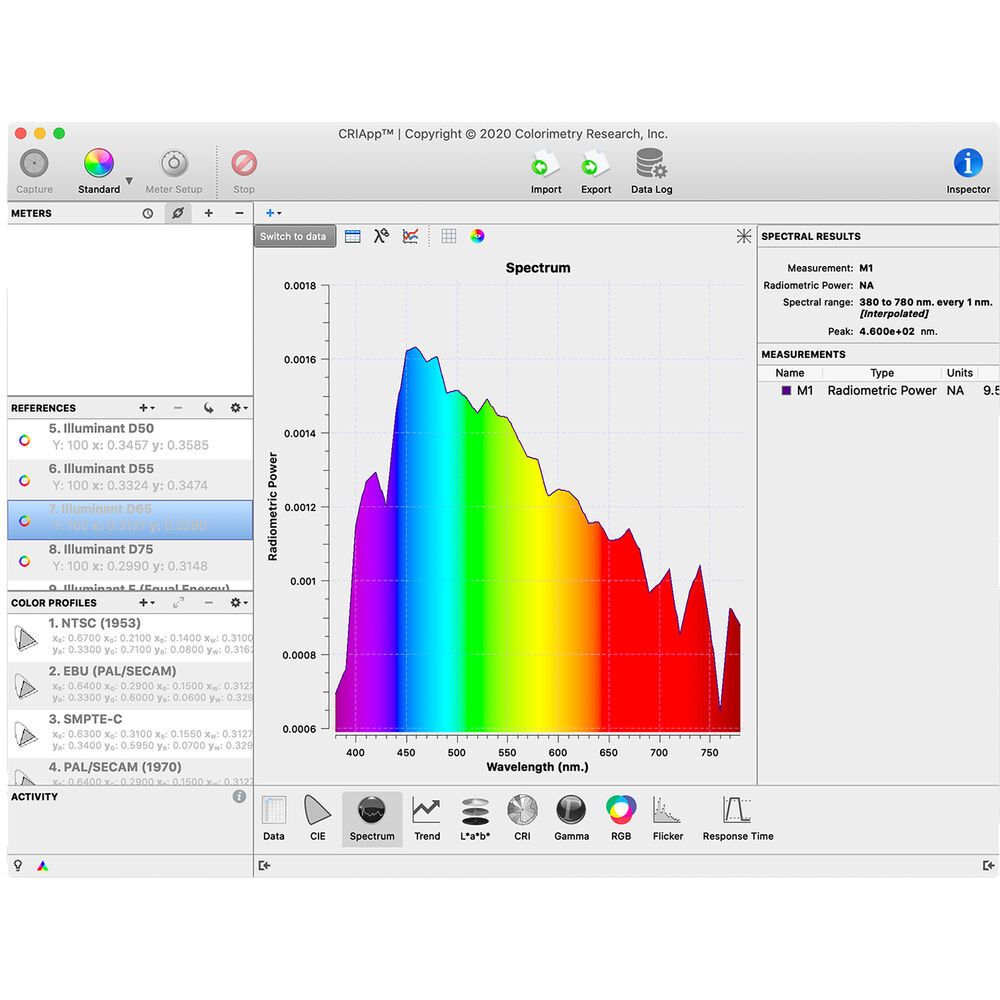
Task: Toggle the meters link icon
Action: coord(177,213)
